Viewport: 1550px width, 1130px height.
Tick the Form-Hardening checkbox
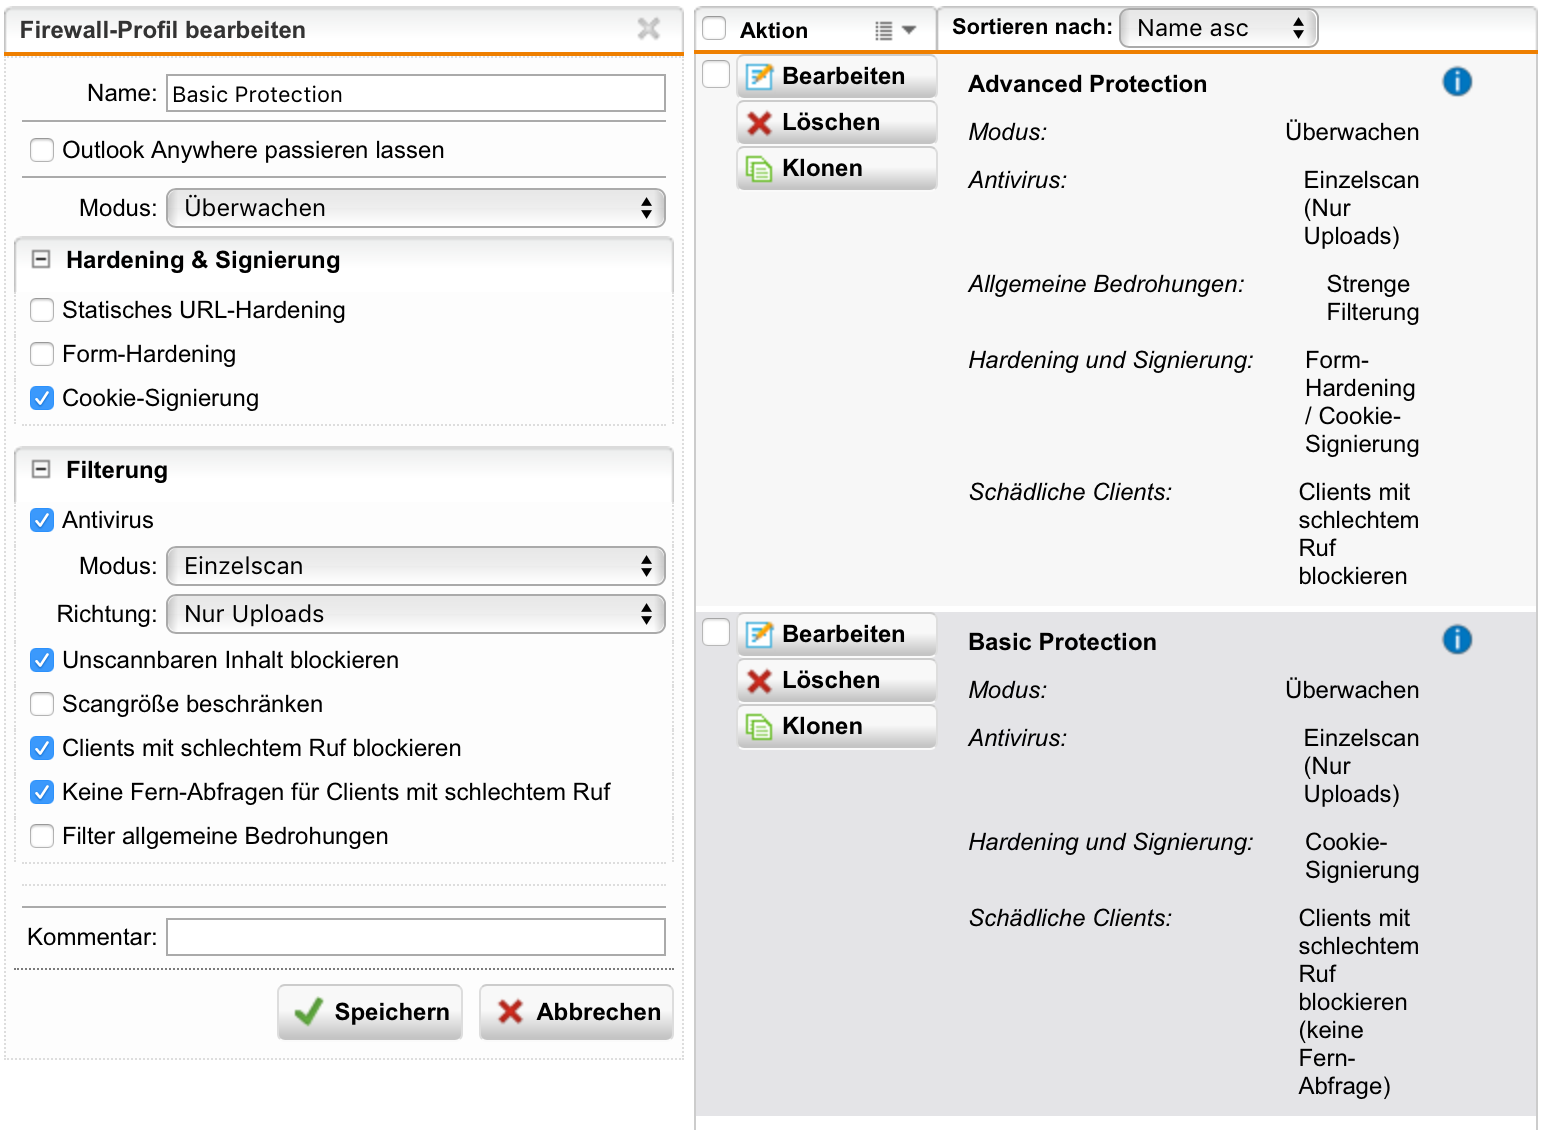[42, 354]
